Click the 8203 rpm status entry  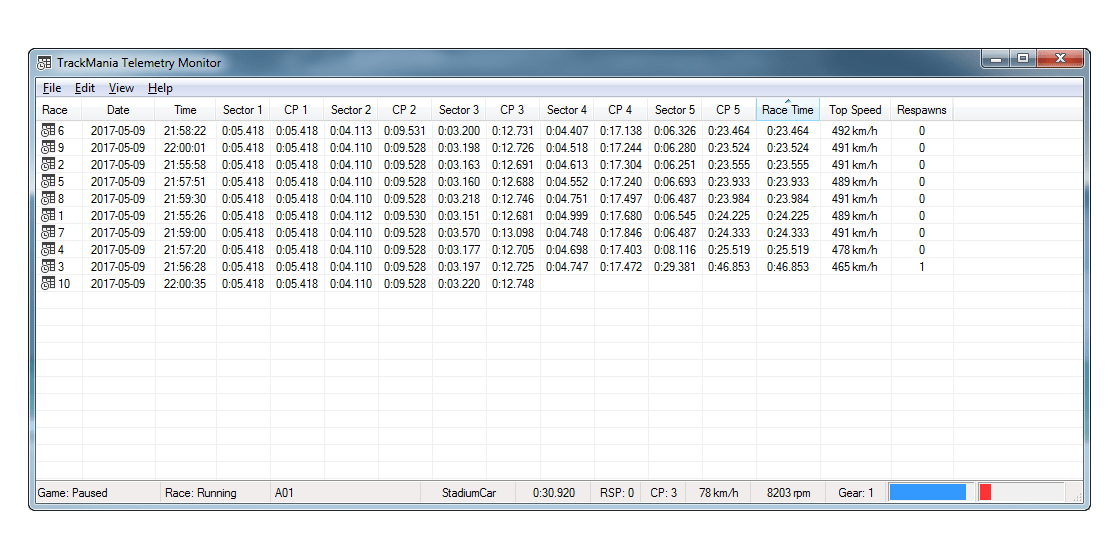pyautogui.click(x=789, y=493)
